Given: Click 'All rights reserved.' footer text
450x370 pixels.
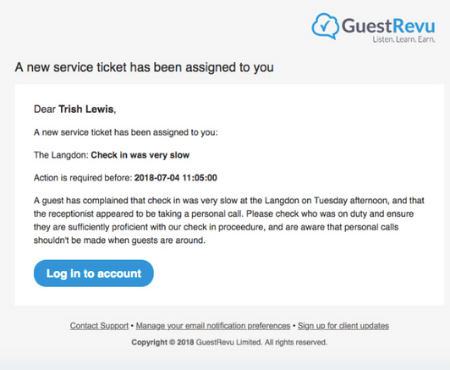Looking at the screenshot, I should (296, 342).
